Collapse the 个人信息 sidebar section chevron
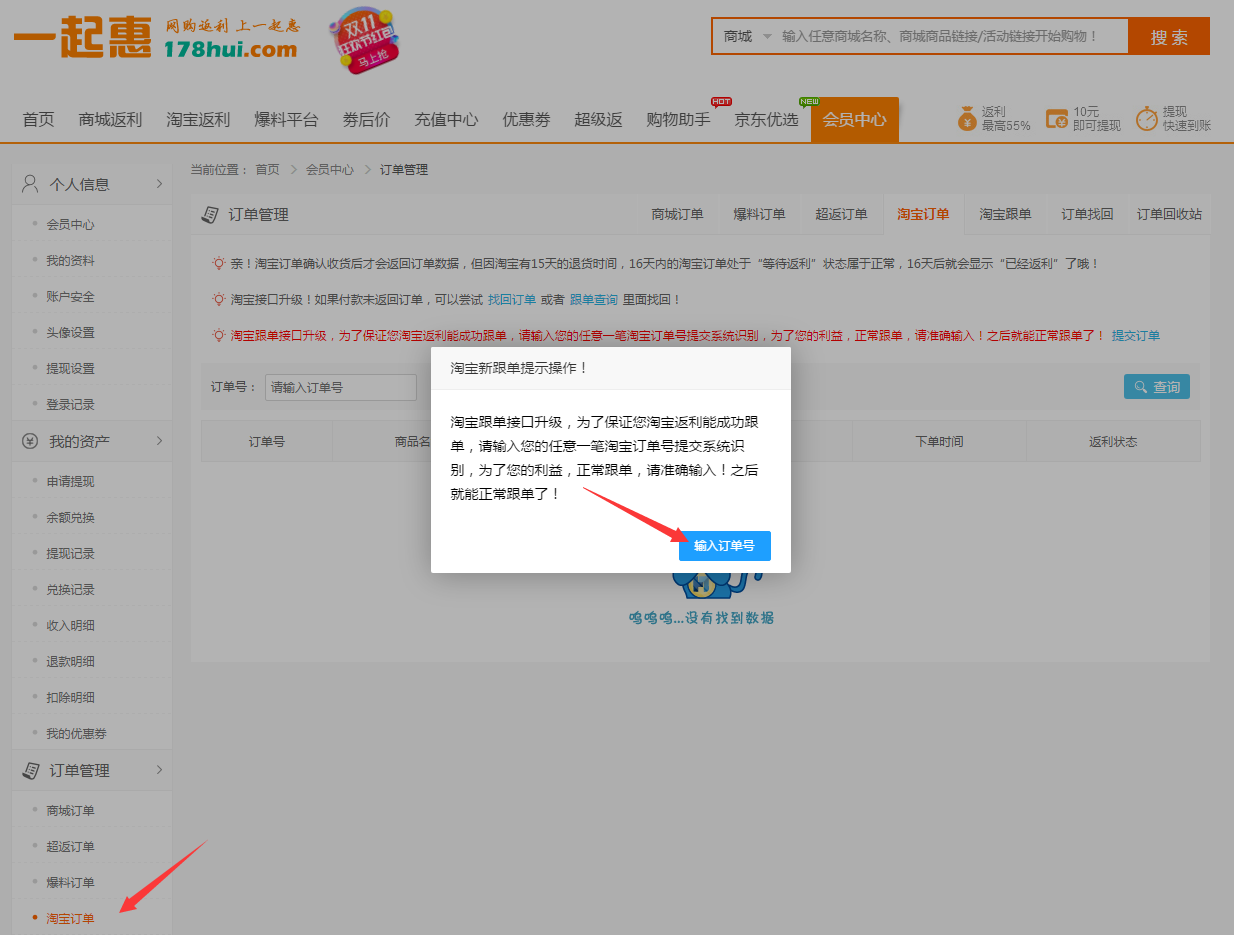The image size is (1234, 935). pyautogui.click(x=159, y=183)
